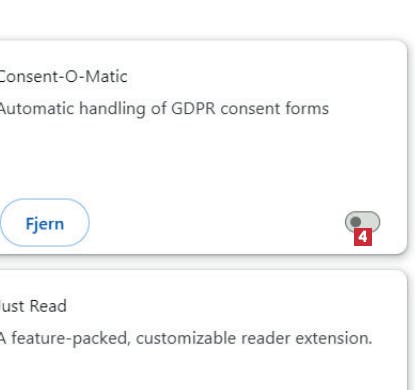Click the feature-packed reader extension description
Screen dimensions: 415x390
186,338
